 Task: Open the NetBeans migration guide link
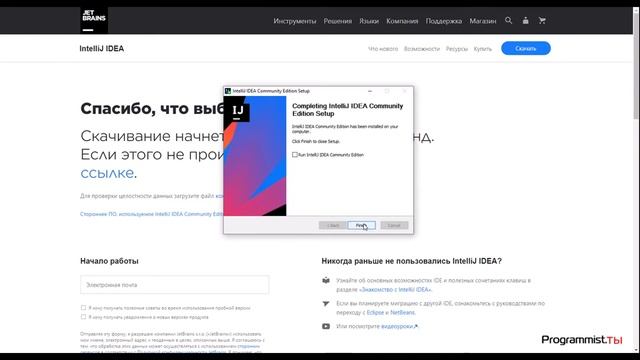click(402, 312)
